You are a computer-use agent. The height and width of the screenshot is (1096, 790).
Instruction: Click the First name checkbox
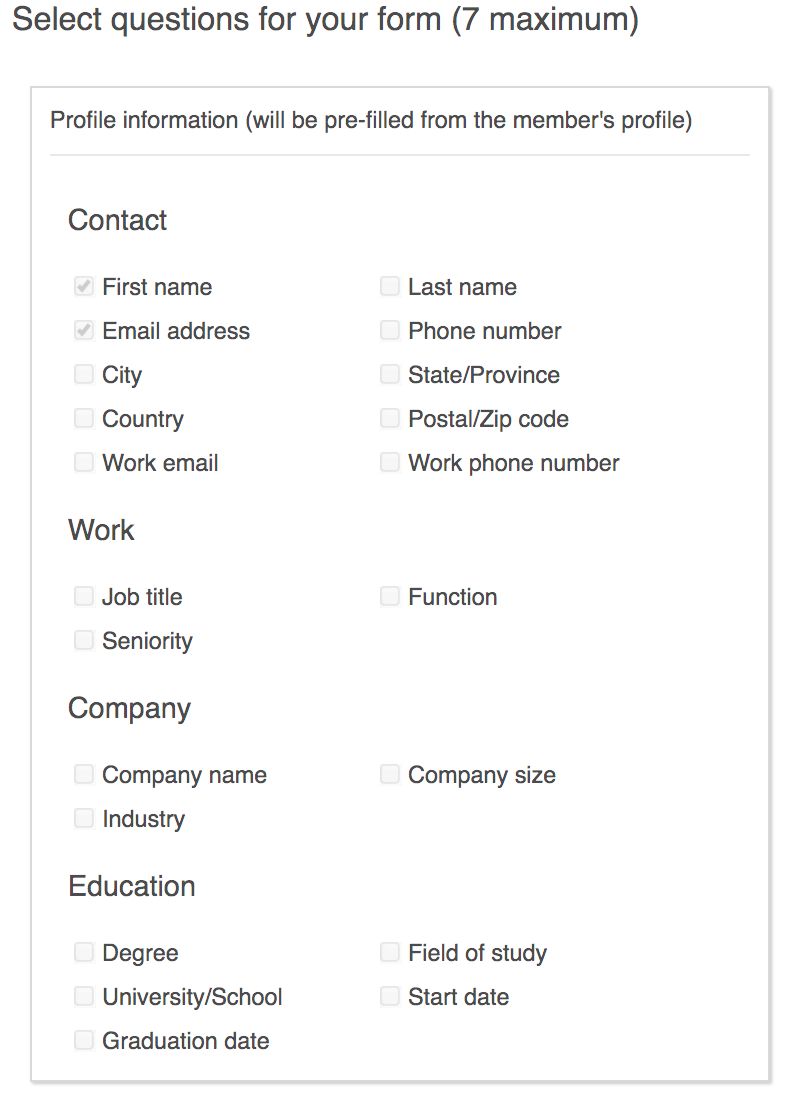pyautogui.click(x=84, y=287)
